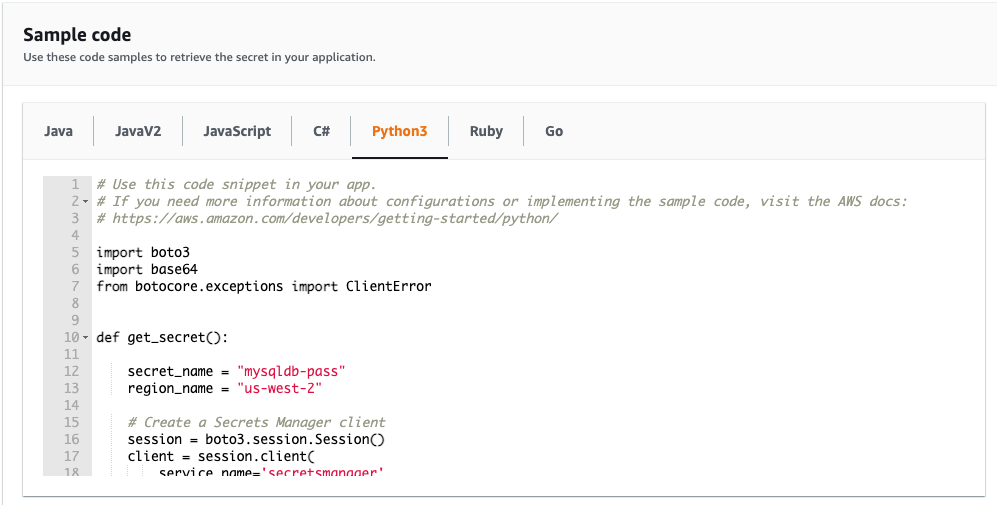Open the Go code sample

[x=554, y=131]
